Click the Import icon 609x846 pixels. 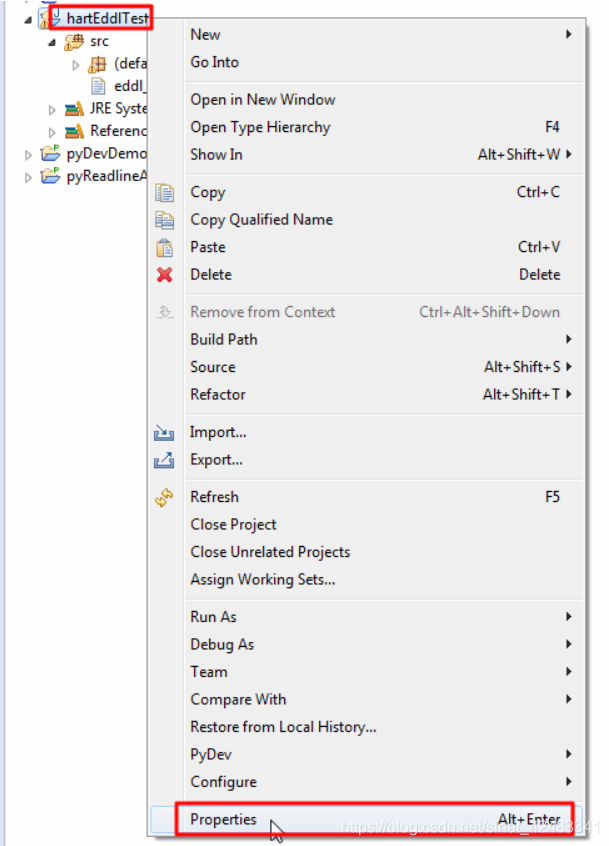(x=164, y=433)
